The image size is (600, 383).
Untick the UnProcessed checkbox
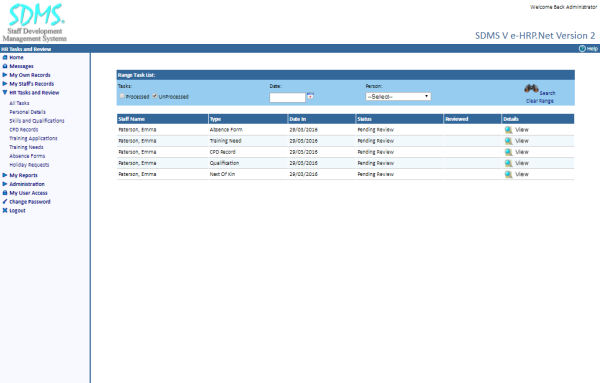click(x=155, y=96)
